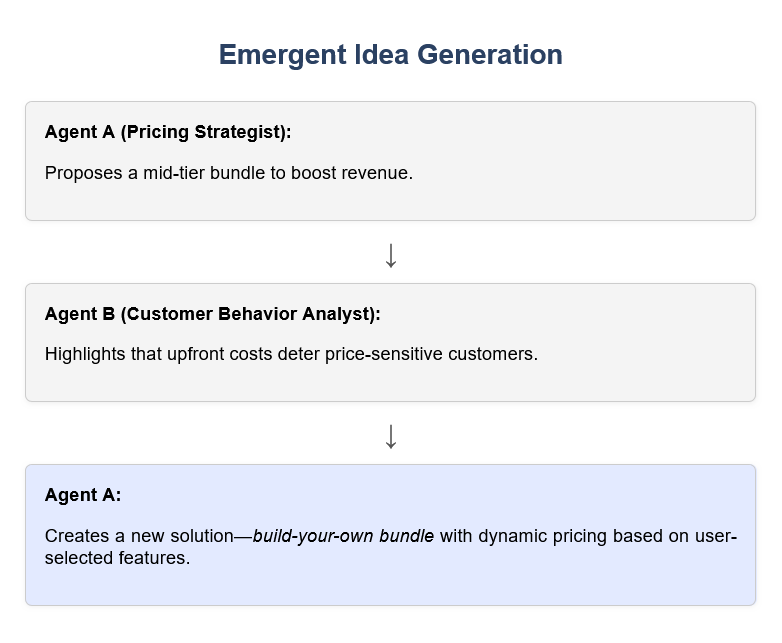Click the "Highlights that upfront costs" sentence
The height and width of the screenshot is (643, 782).
click(292, 354)
